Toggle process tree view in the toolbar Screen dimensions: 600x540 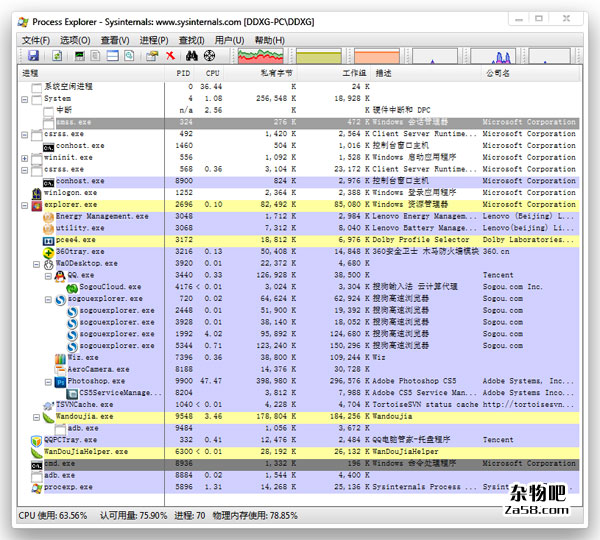click(x=96, y=56)
